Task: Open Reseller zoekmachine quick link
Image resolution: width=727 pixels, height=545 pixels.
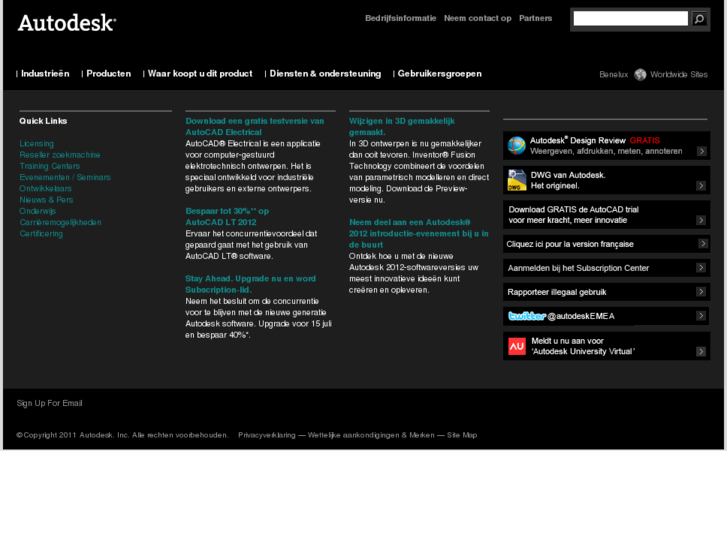Action: [x=60, y=155]
